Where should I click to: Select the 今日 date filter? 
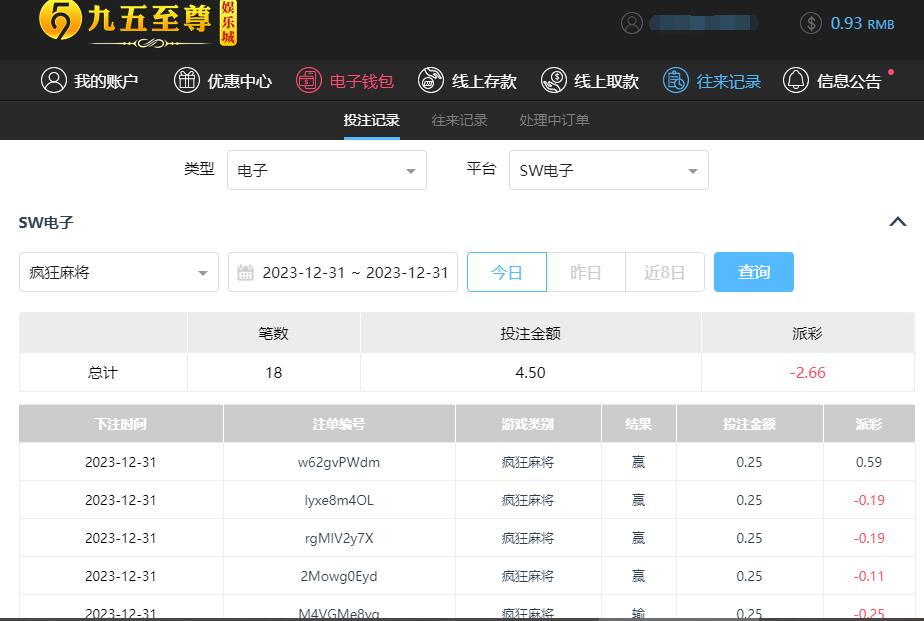[x=507, y=272]
